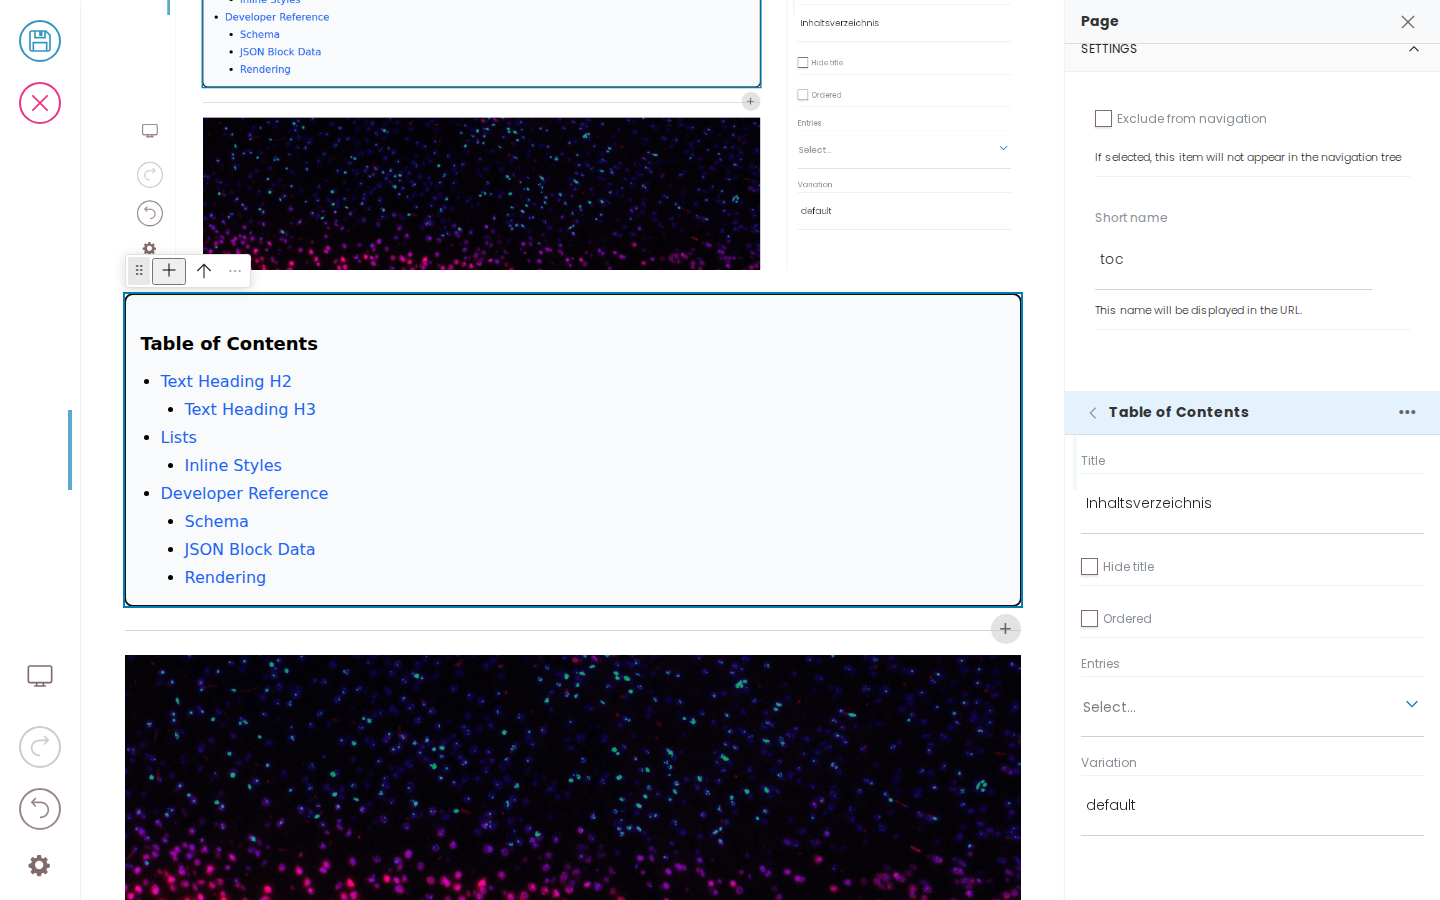Click the Entries dropdown chevron arrow in sidebar
1440x900 pixels.
pyautogui.click(x=1412, y=704)
